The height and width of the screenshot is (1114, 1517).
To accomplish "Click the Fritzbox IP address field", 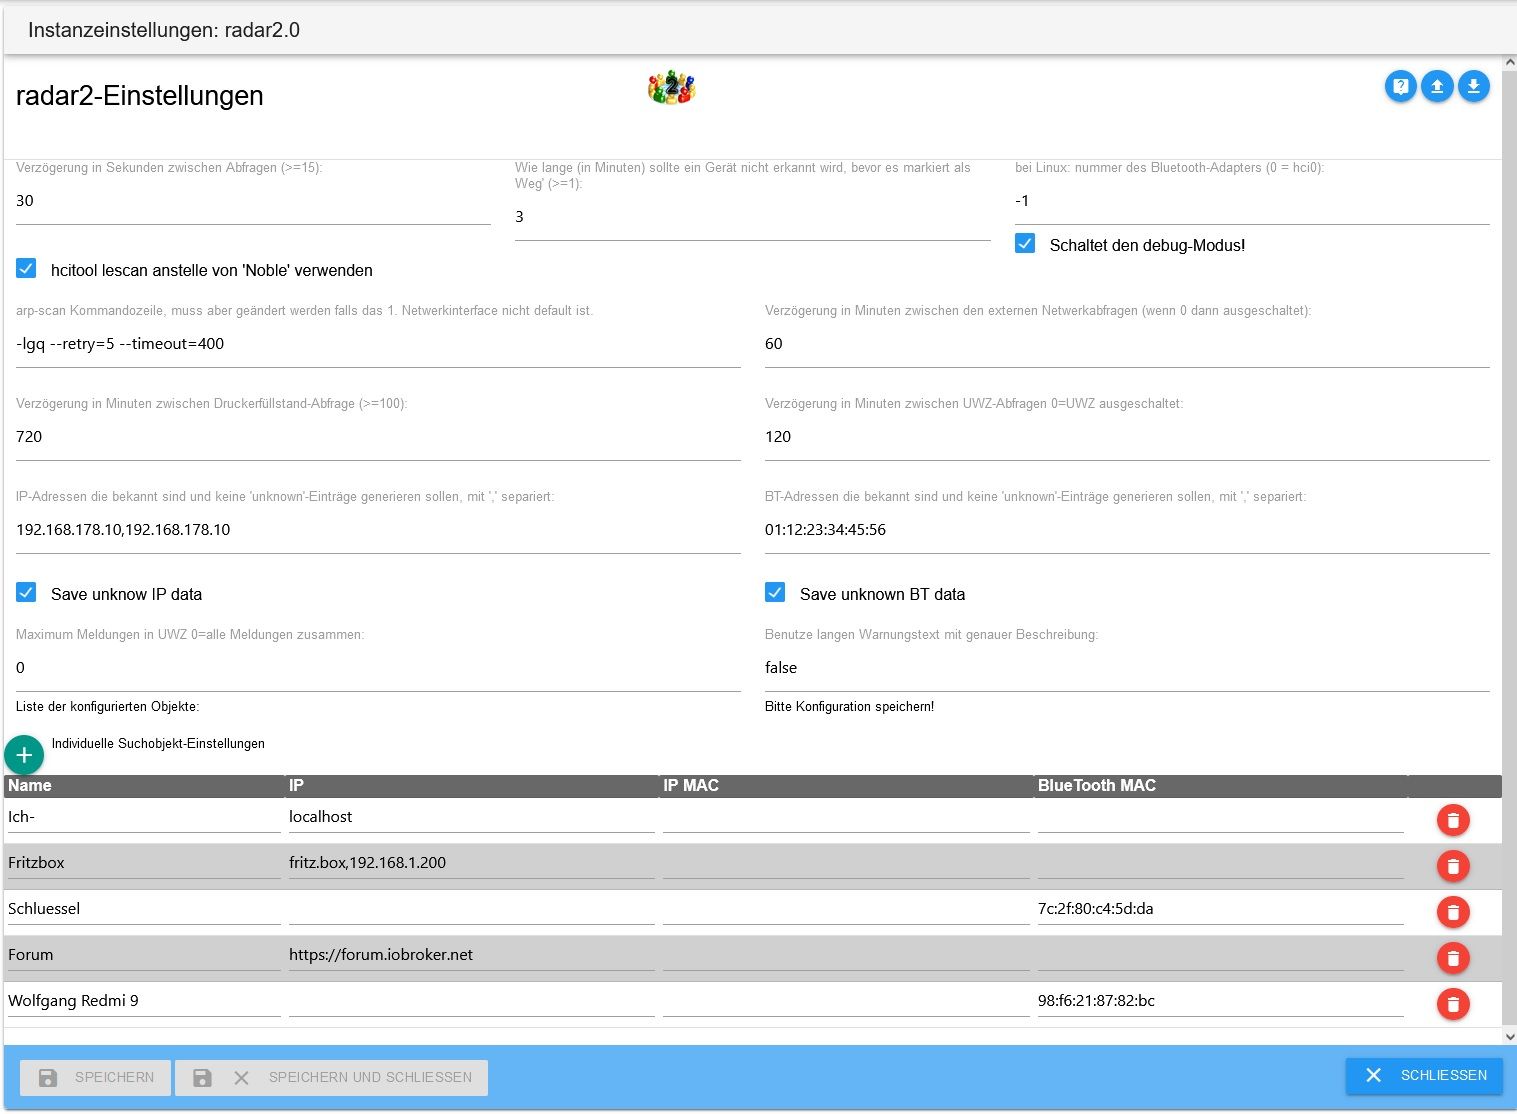I will (471, 863).
